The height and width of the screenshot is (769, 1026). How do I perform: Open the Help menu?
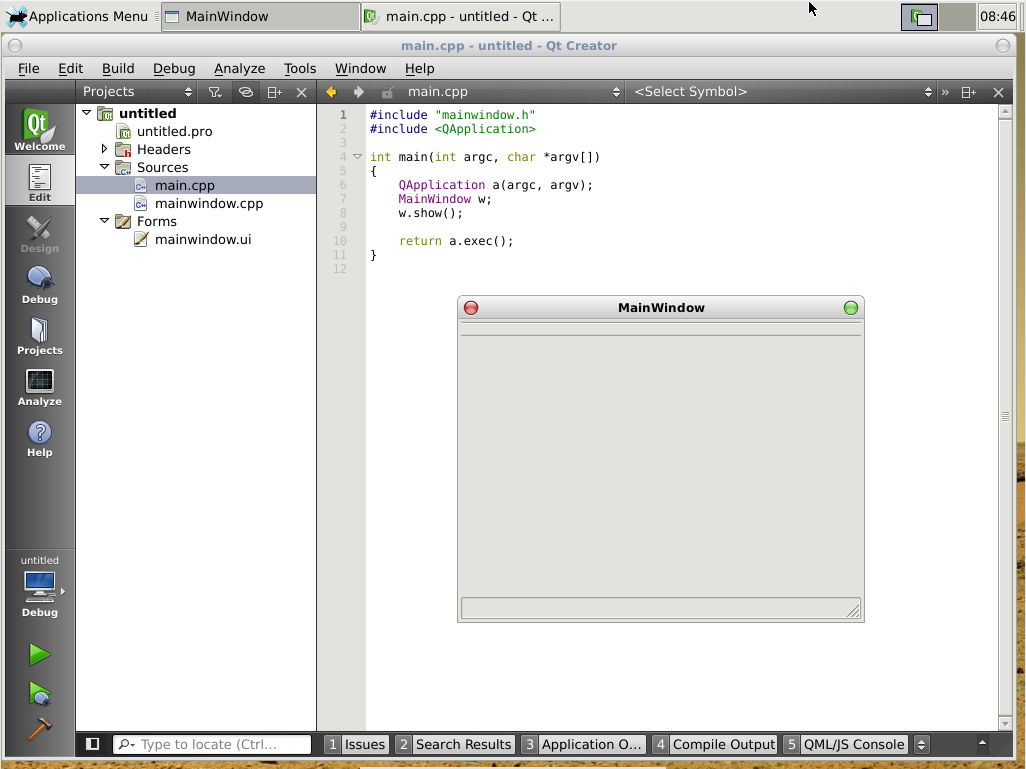coord(419,69)
